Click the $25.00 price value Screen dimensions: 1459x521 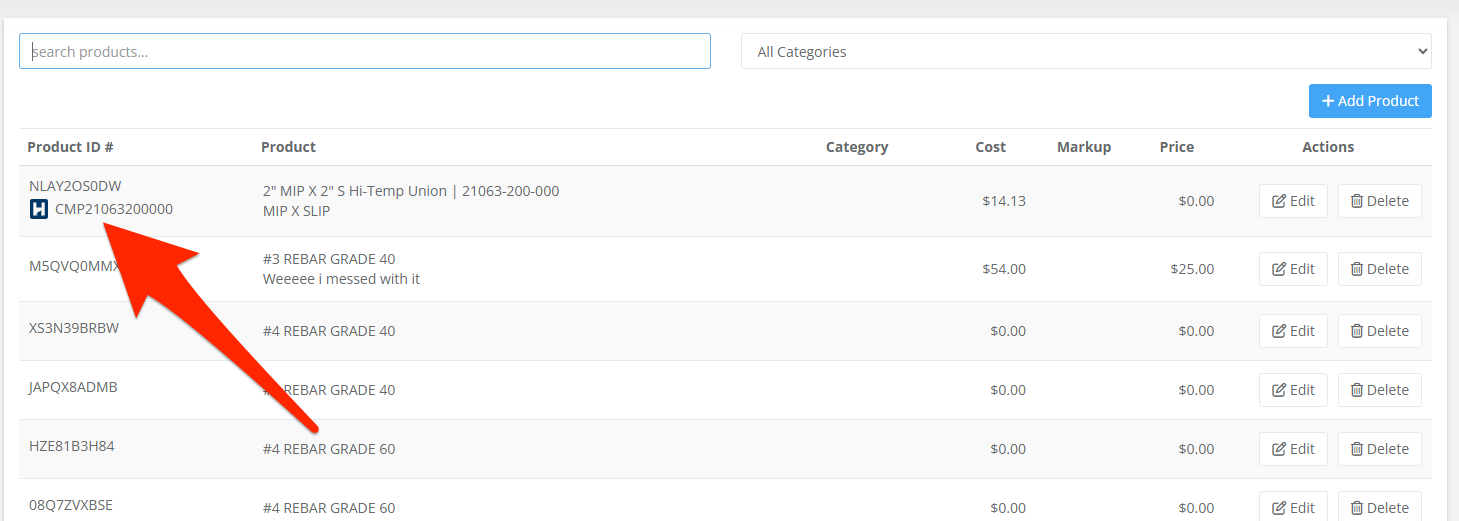pos(1192,269)
